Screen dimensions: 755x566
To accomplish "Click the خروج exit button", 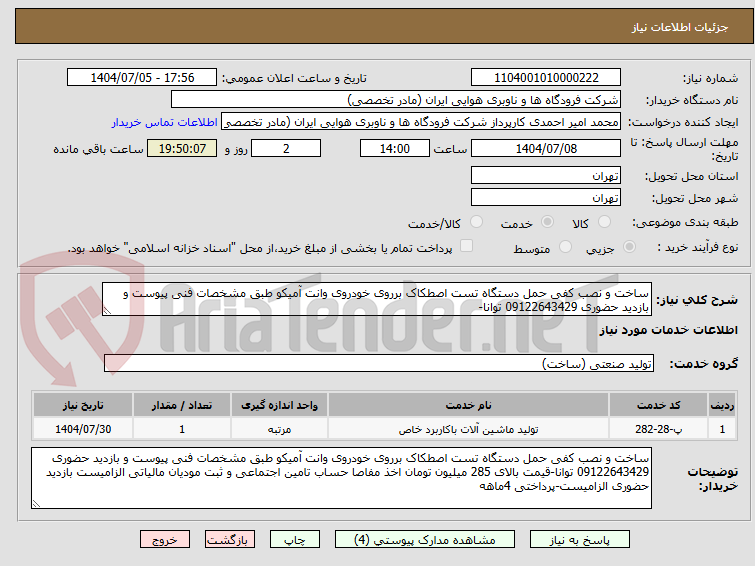I will point(165,540).
